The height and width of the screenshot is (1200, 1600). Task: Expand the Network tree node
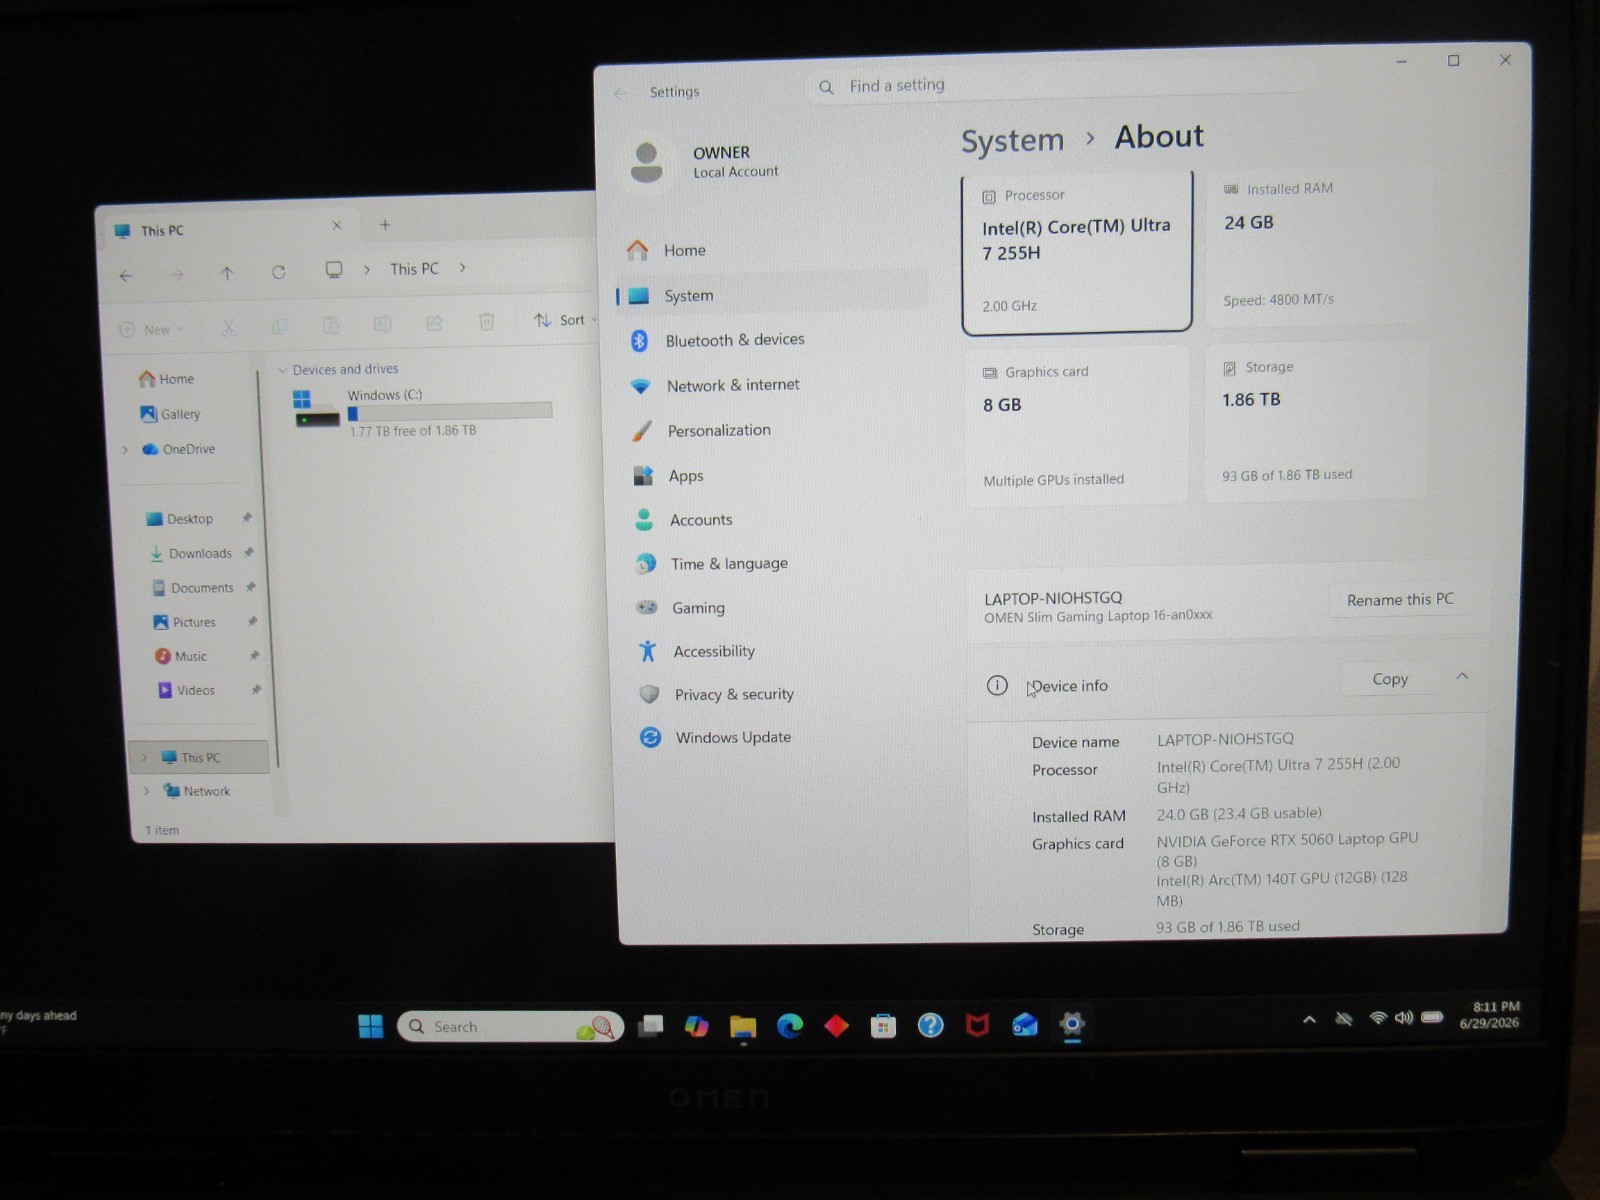click(x=147, y=791)
